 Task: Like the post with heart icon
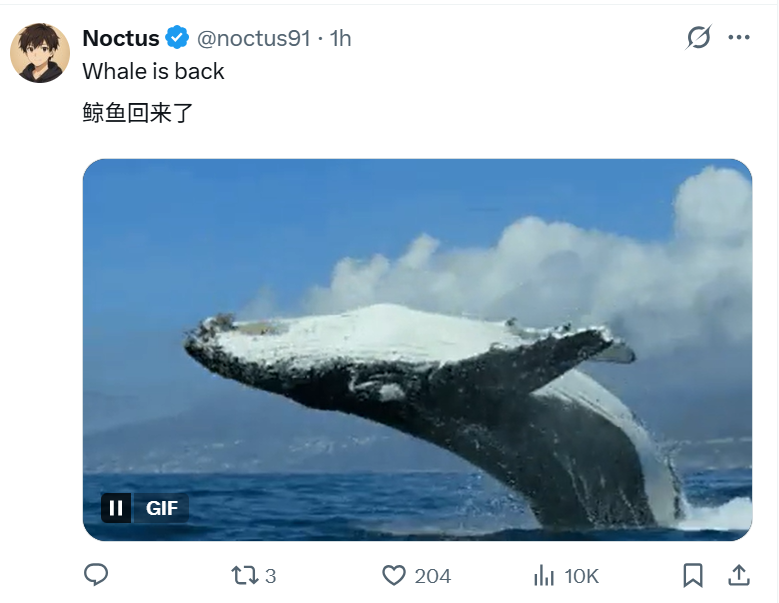pos(394,576)
